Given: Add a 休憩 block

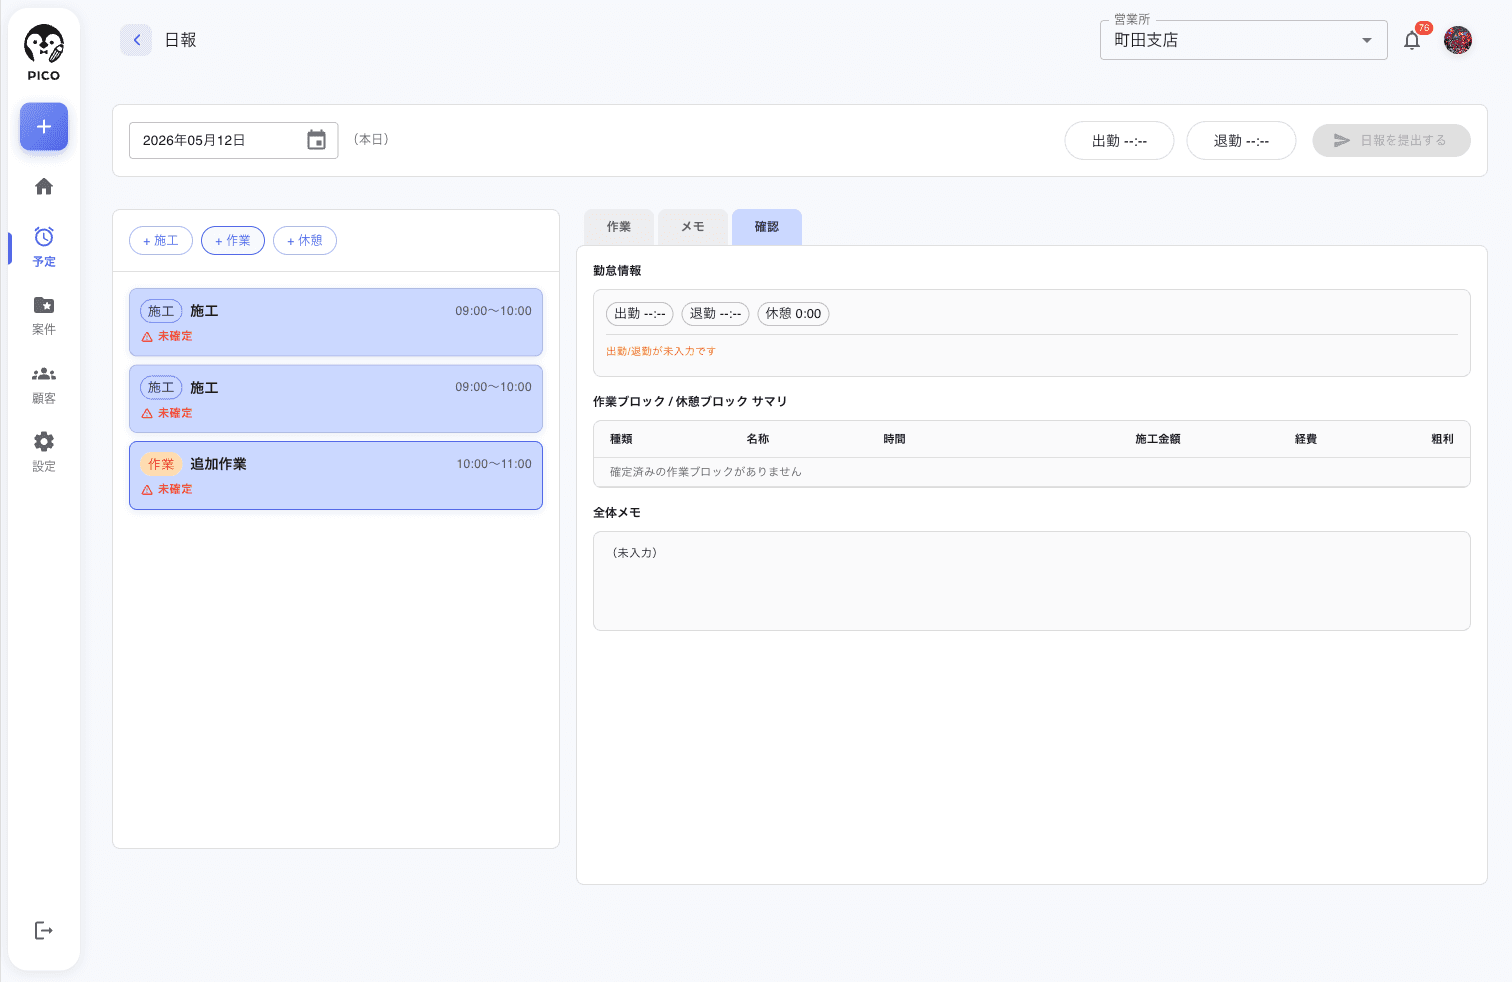Looking at the screenshot, I should pyautogui.click(x=305, y=241).
